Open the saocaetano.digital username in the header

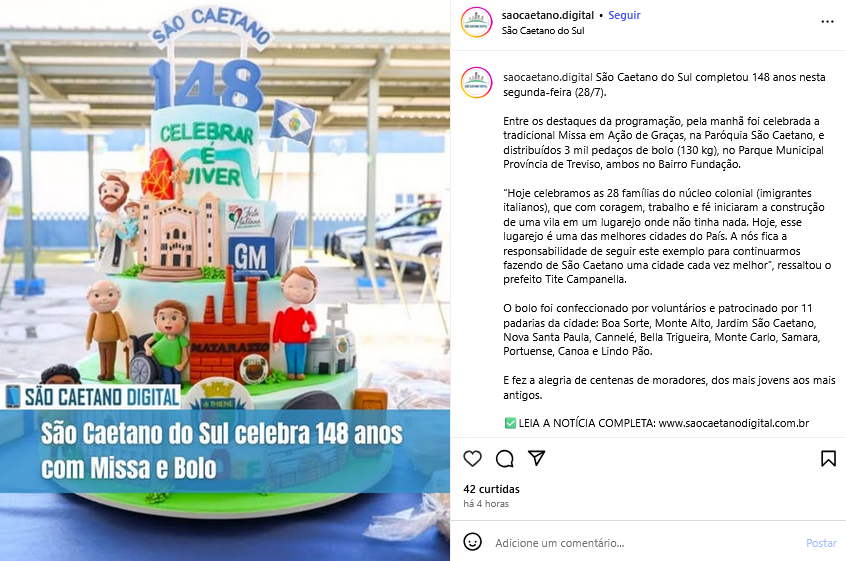[548, 15]
